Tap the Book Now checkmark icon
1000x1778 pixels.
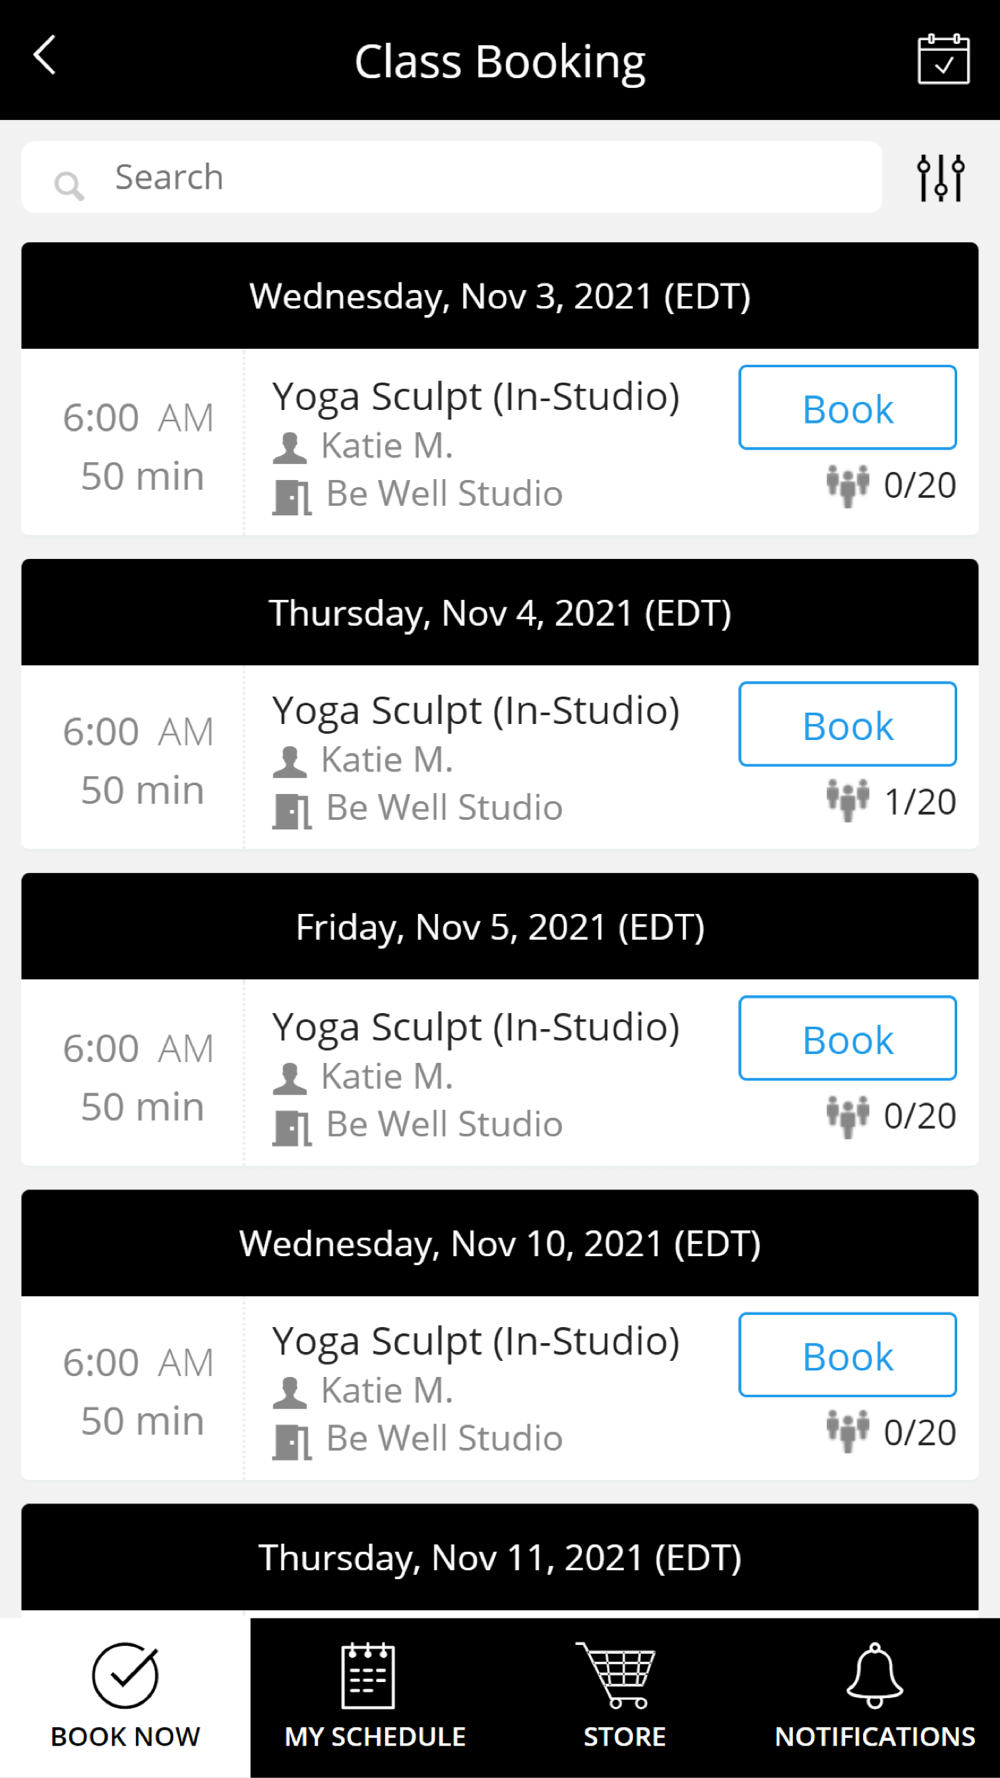[125, 1677]
